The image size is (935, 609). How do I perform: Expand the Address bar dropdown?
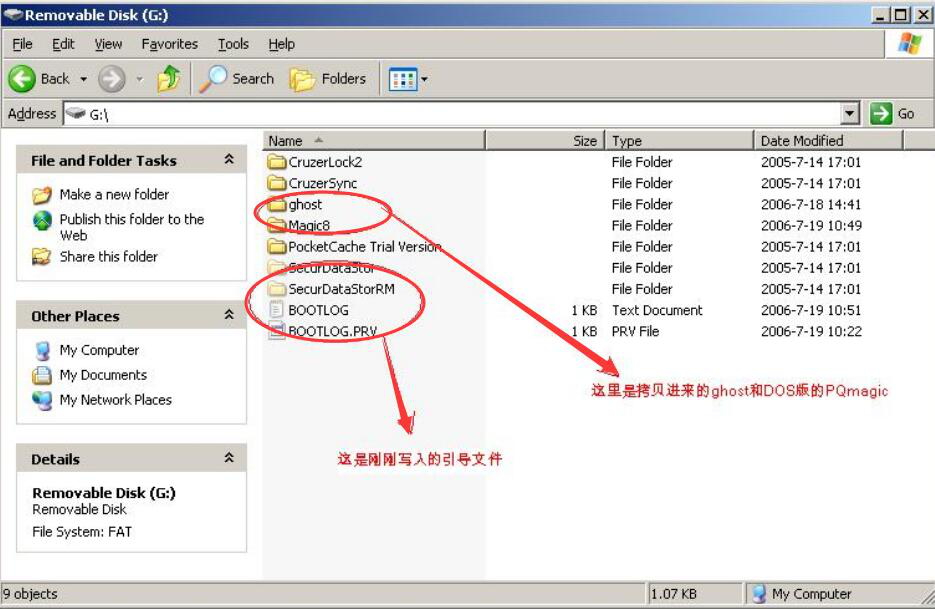[851, 113]
